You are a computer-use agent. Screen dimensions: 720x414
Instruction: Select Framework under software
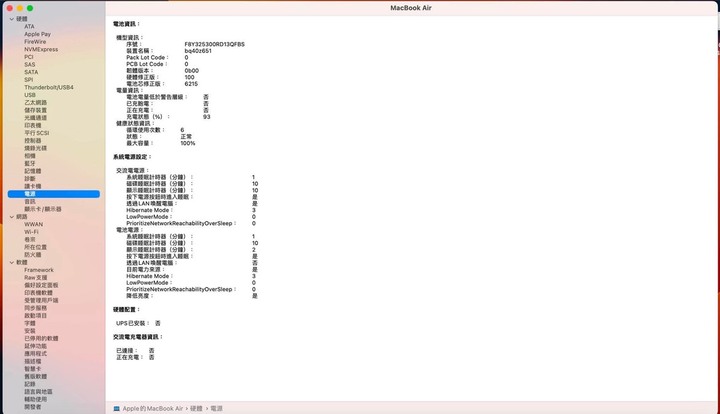[39, 270]
